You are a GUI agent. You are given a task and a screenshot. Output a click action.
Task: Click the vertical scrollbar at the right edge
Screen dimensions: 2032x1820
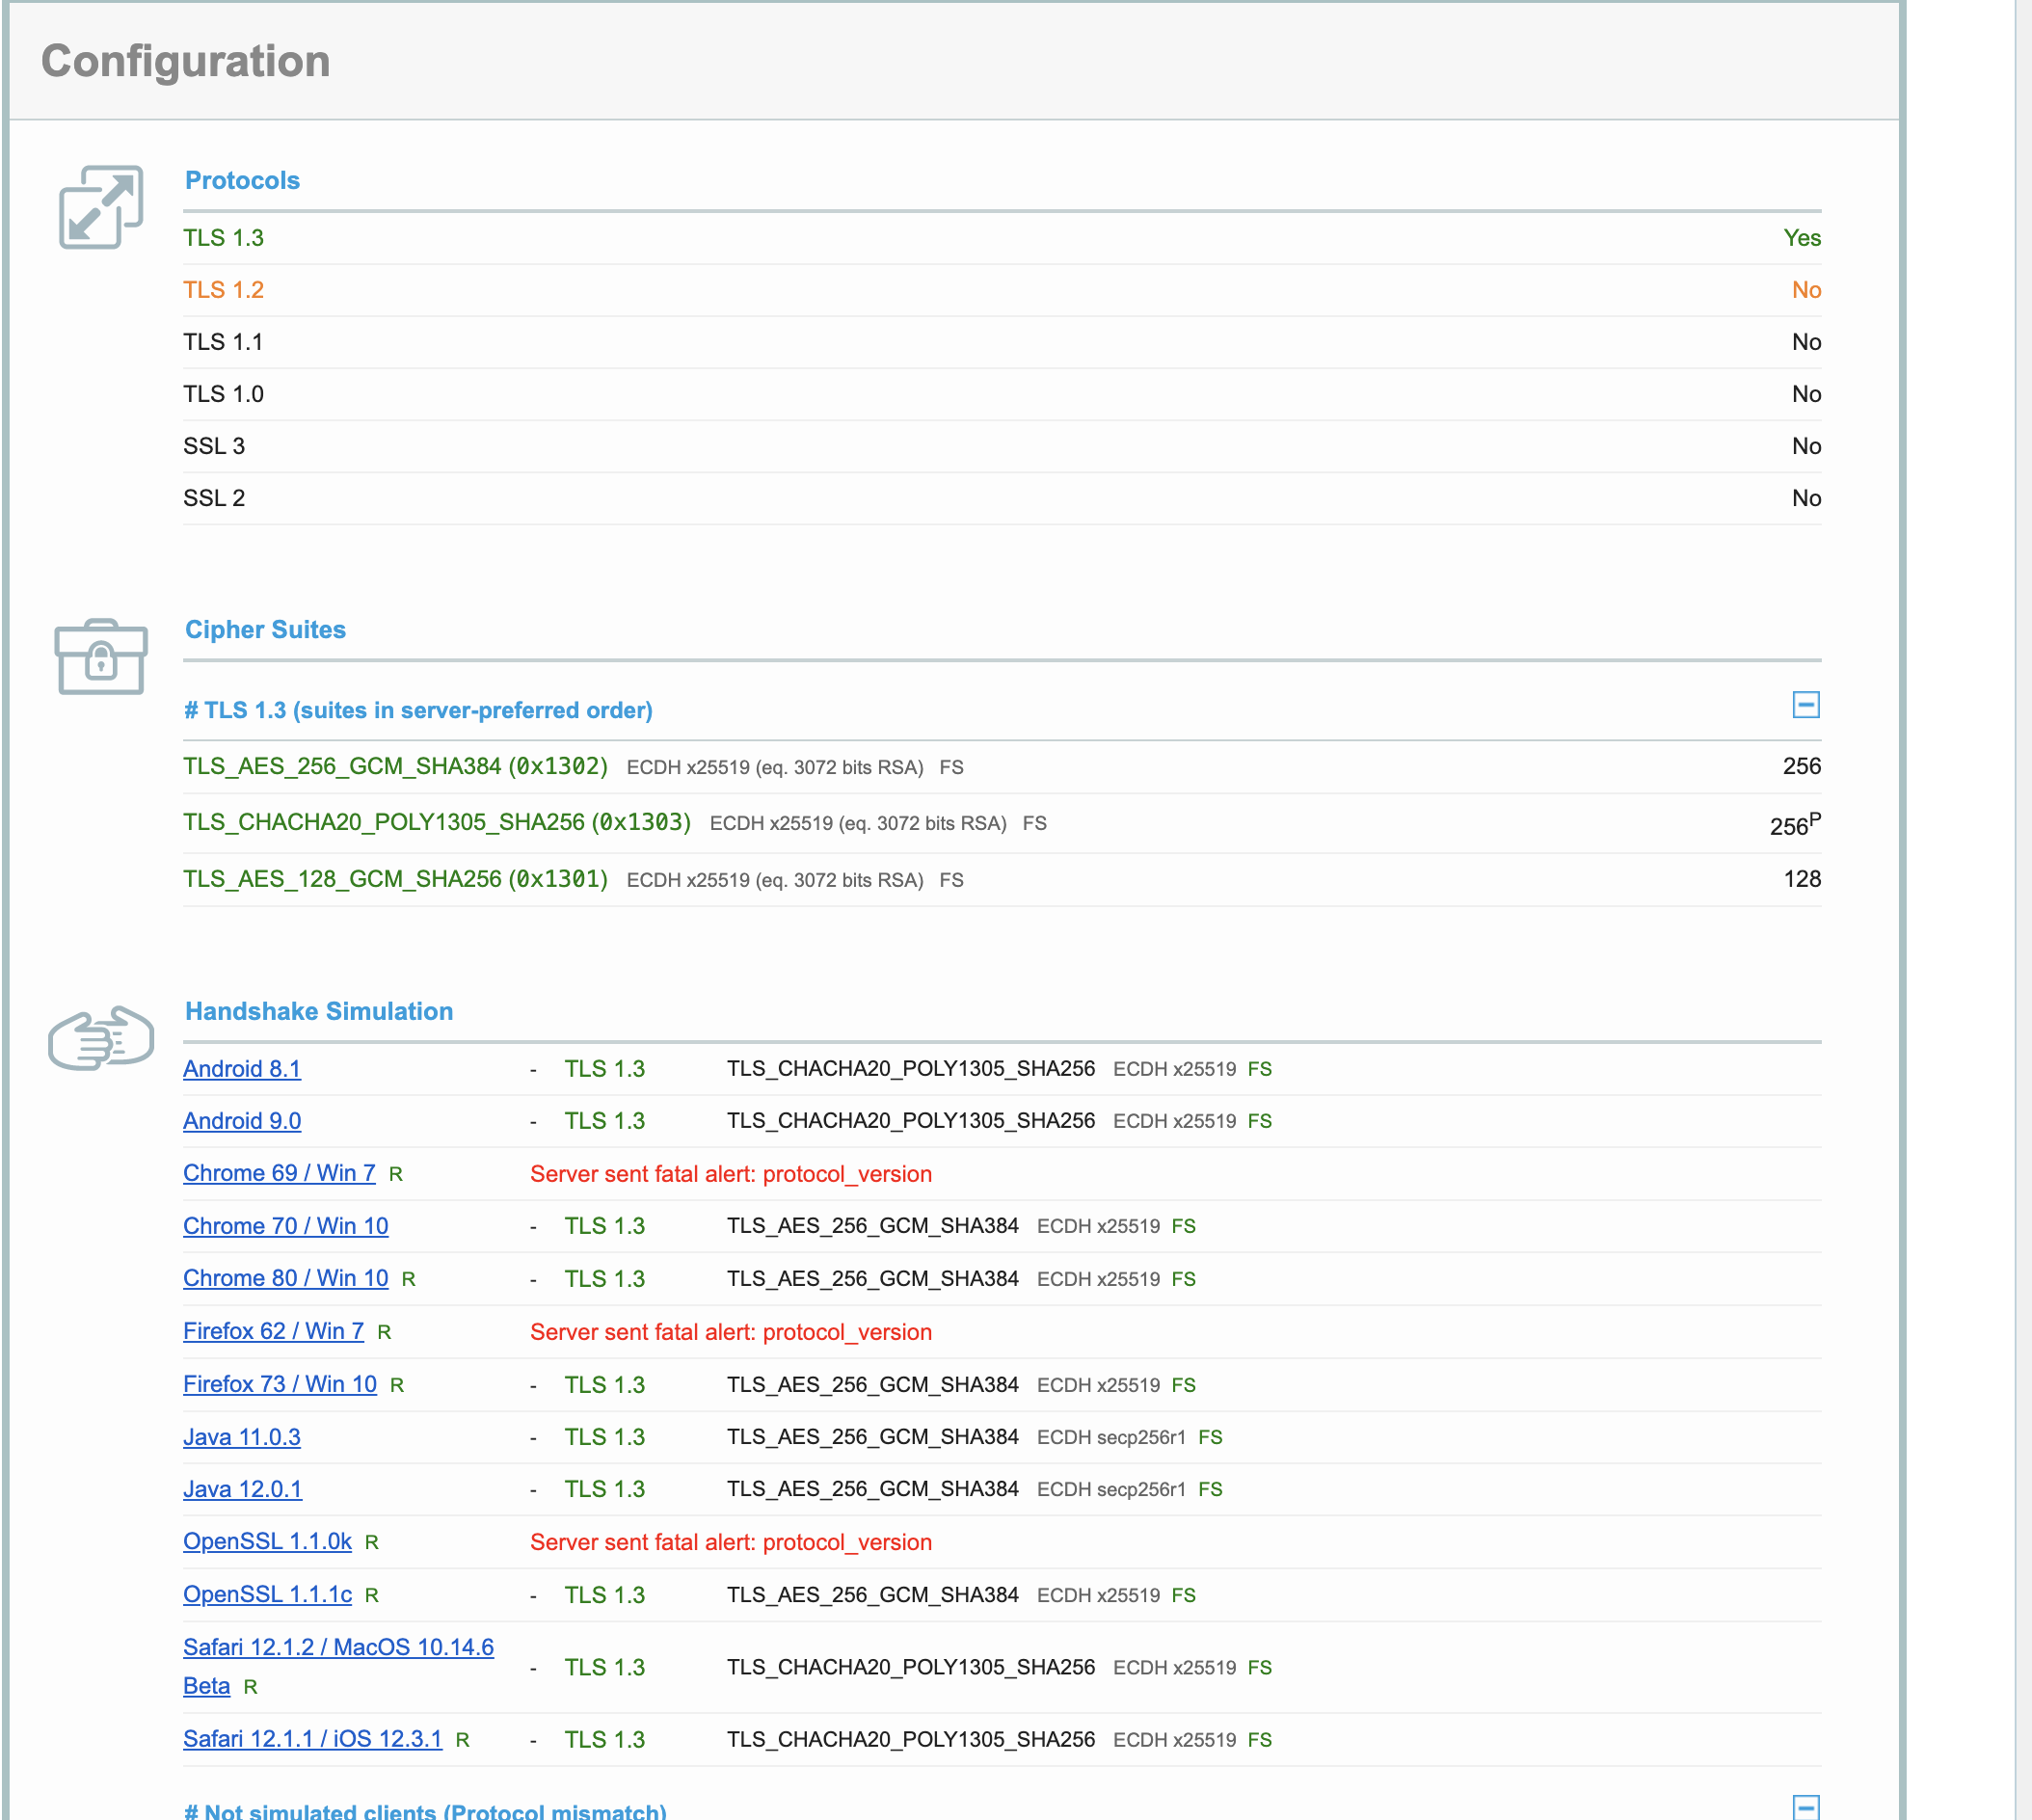pos(2023,910)
